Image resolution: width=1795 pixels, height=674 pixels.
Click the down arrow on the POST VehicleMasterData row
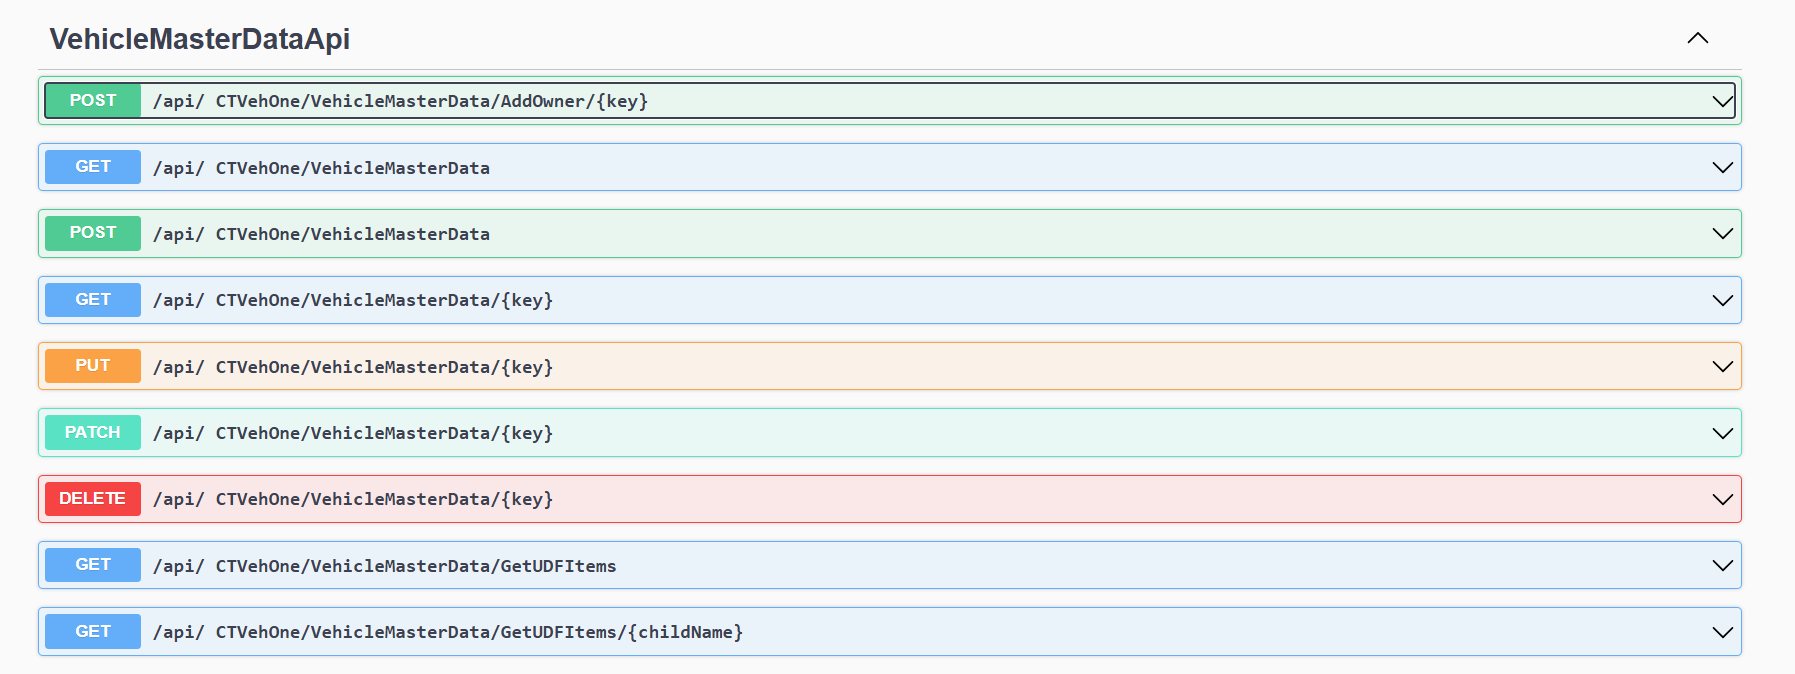pyautogui.click(x=1721, y=234)
